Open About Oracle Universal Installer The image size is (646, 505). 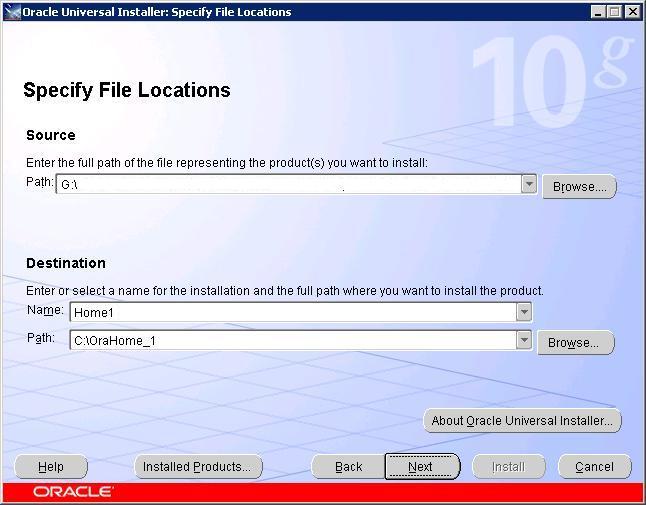pyautogui.click(x=522, y=421)
